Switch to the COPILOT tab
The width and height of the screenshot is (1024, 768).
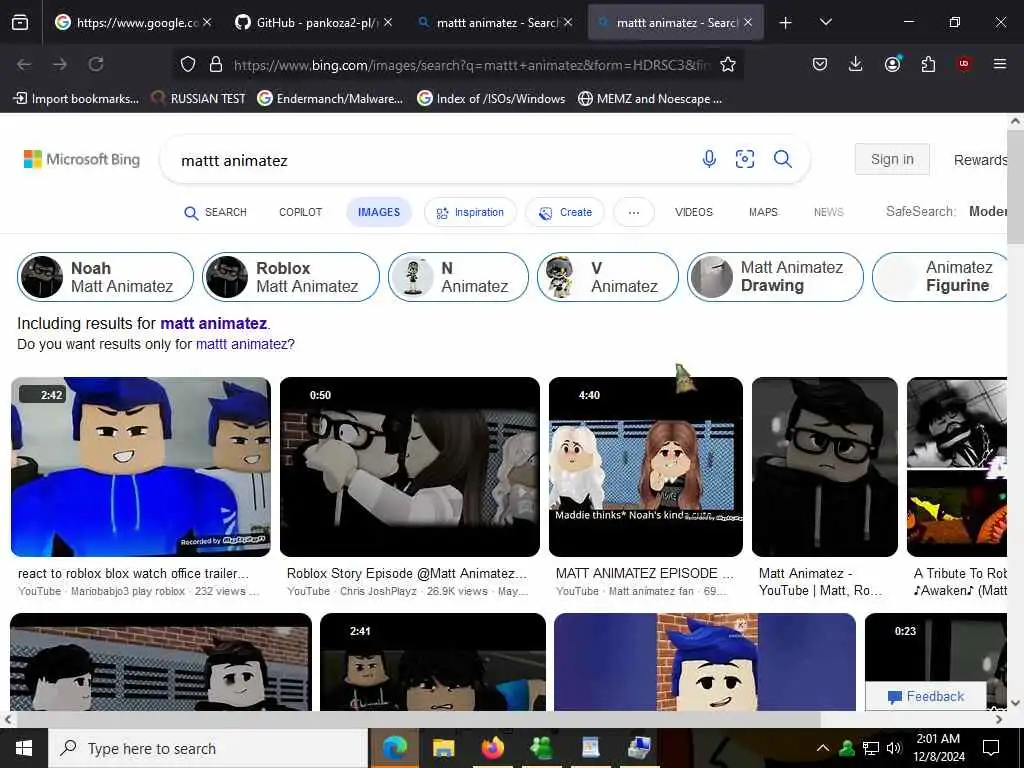tap(300, 212)
